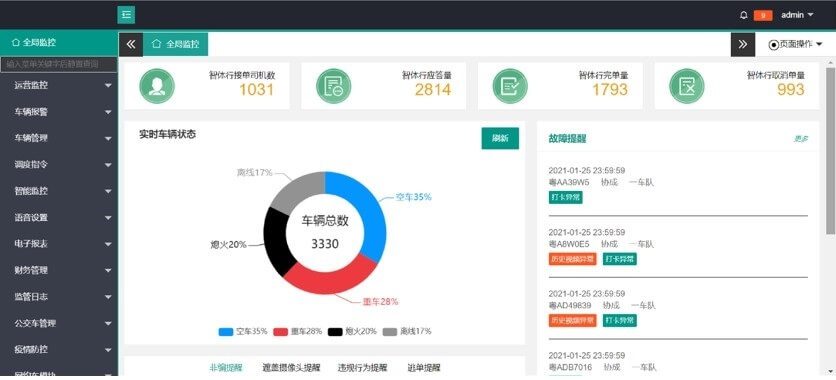The height and width of the screenshot is (380, 836).
Task: Open the notification bell icon
Action: [x=744, y=15]
